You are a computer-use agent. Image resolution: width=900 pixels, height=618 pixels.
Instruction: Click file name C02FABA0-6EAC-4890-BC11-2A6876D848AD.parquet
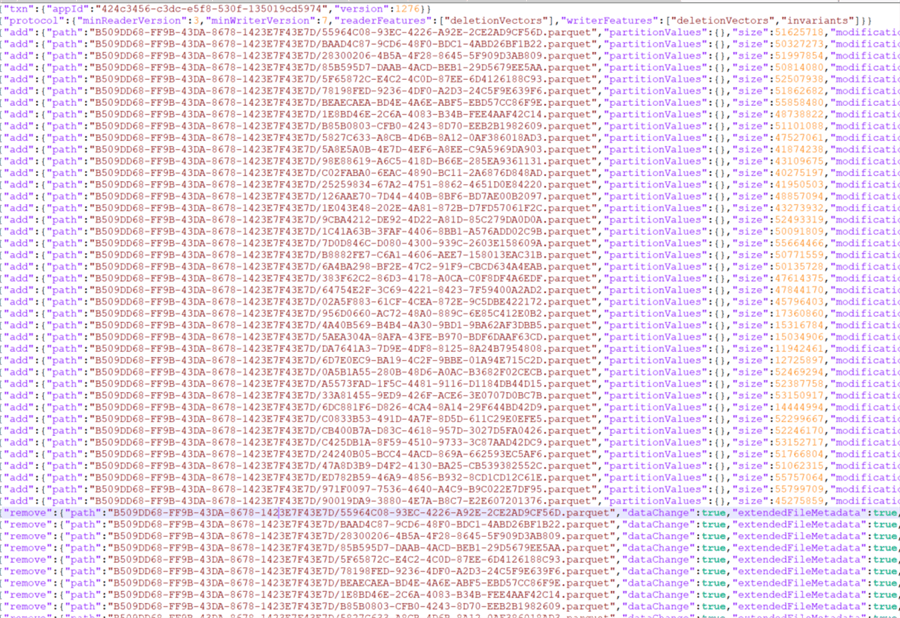(456, 173)
